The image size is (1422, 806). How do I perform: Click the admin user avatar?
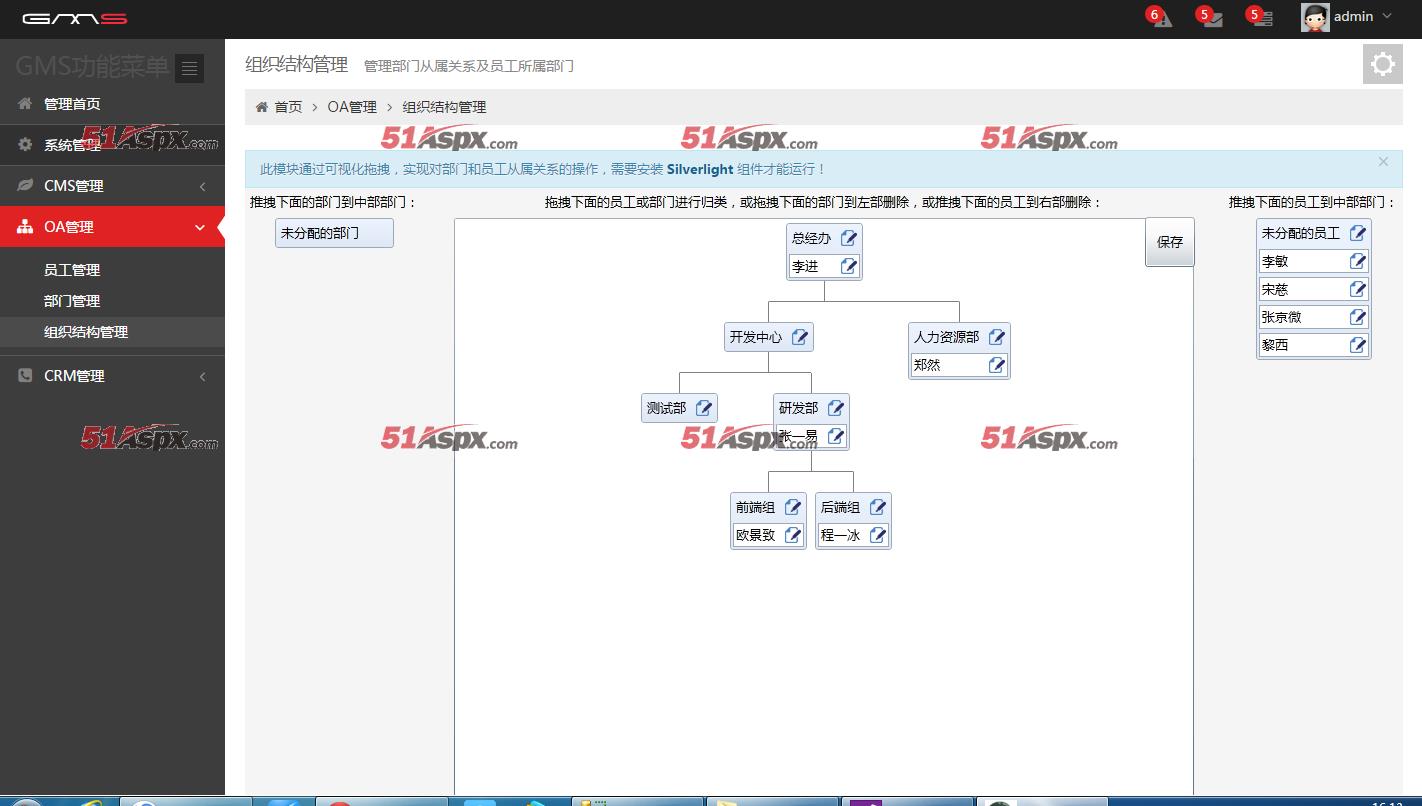[x=1315, y=17]
